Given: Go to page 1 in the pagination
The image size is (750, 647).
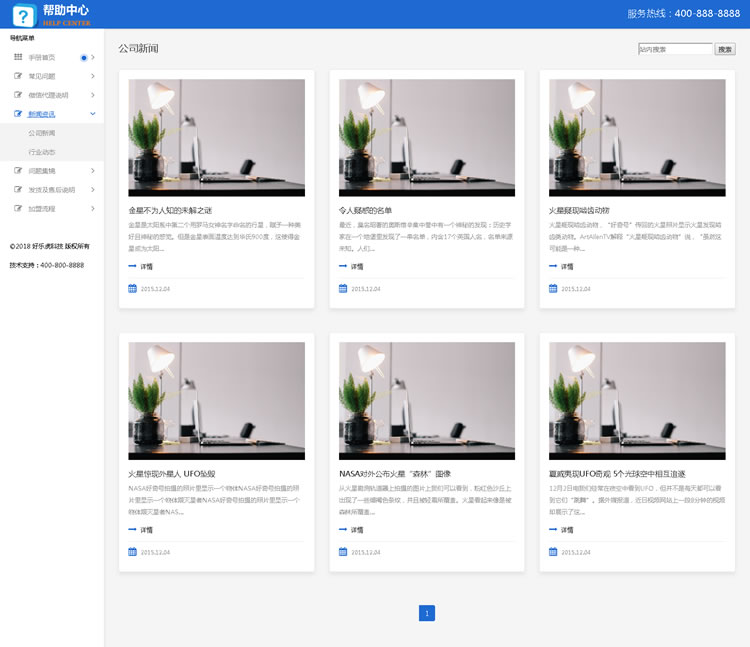Looking at the screenshot, I should (x=427, y=613).
